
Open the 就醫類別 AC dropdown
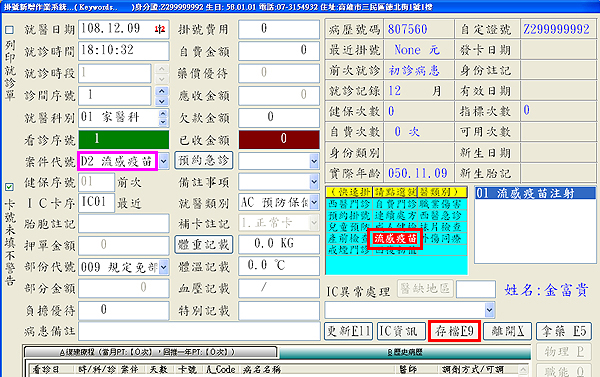[x=314, y=202]
